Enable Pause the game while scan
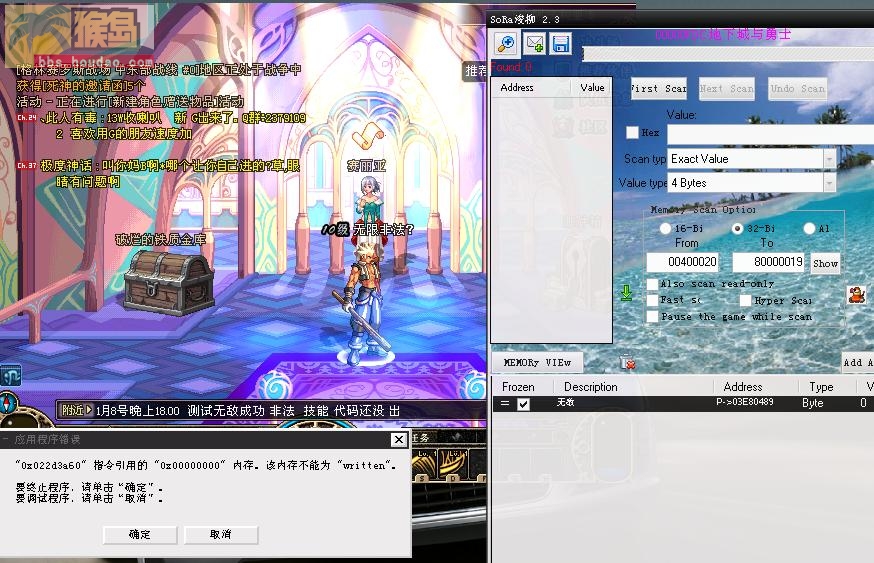The image size is (874, 563). [x=652, y=317]
